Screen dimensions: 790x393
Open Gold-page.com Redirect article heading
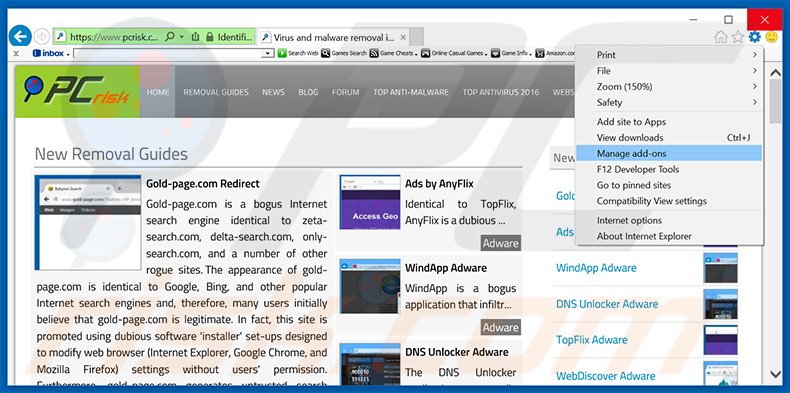[203, 184]
